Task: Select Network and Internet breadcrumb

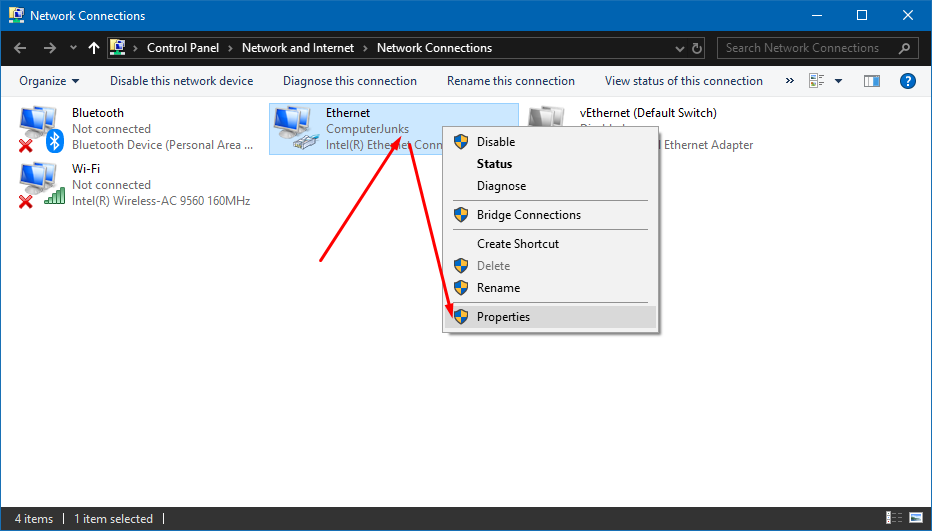Action: (x=297, y=48)
